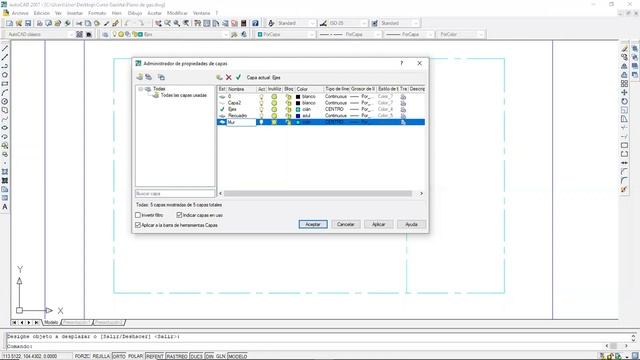Click the New drawing icon in main toolbar
Screen dimensions: 640x360
click(x=9, y=23)
